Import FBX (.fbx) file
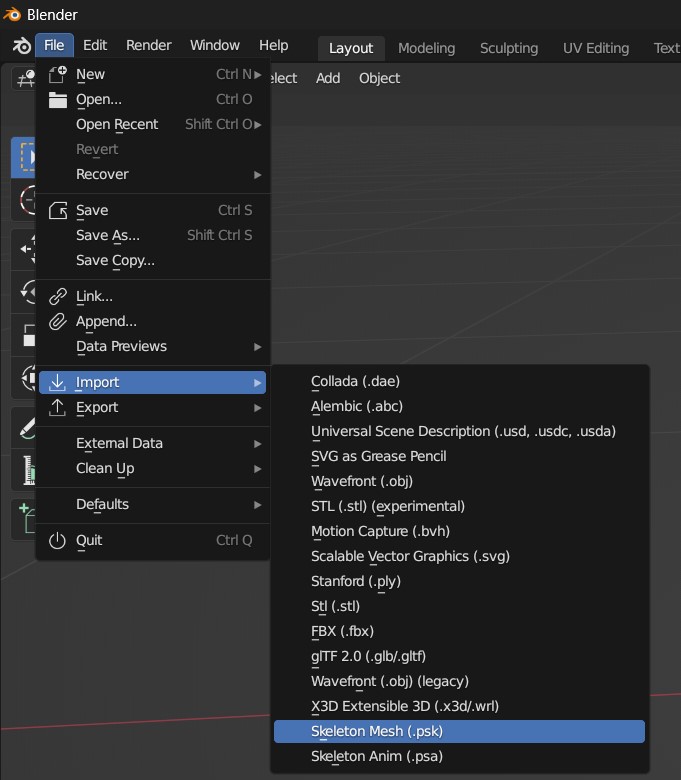The width and height of the screenshot is (681, 780). 459,631
